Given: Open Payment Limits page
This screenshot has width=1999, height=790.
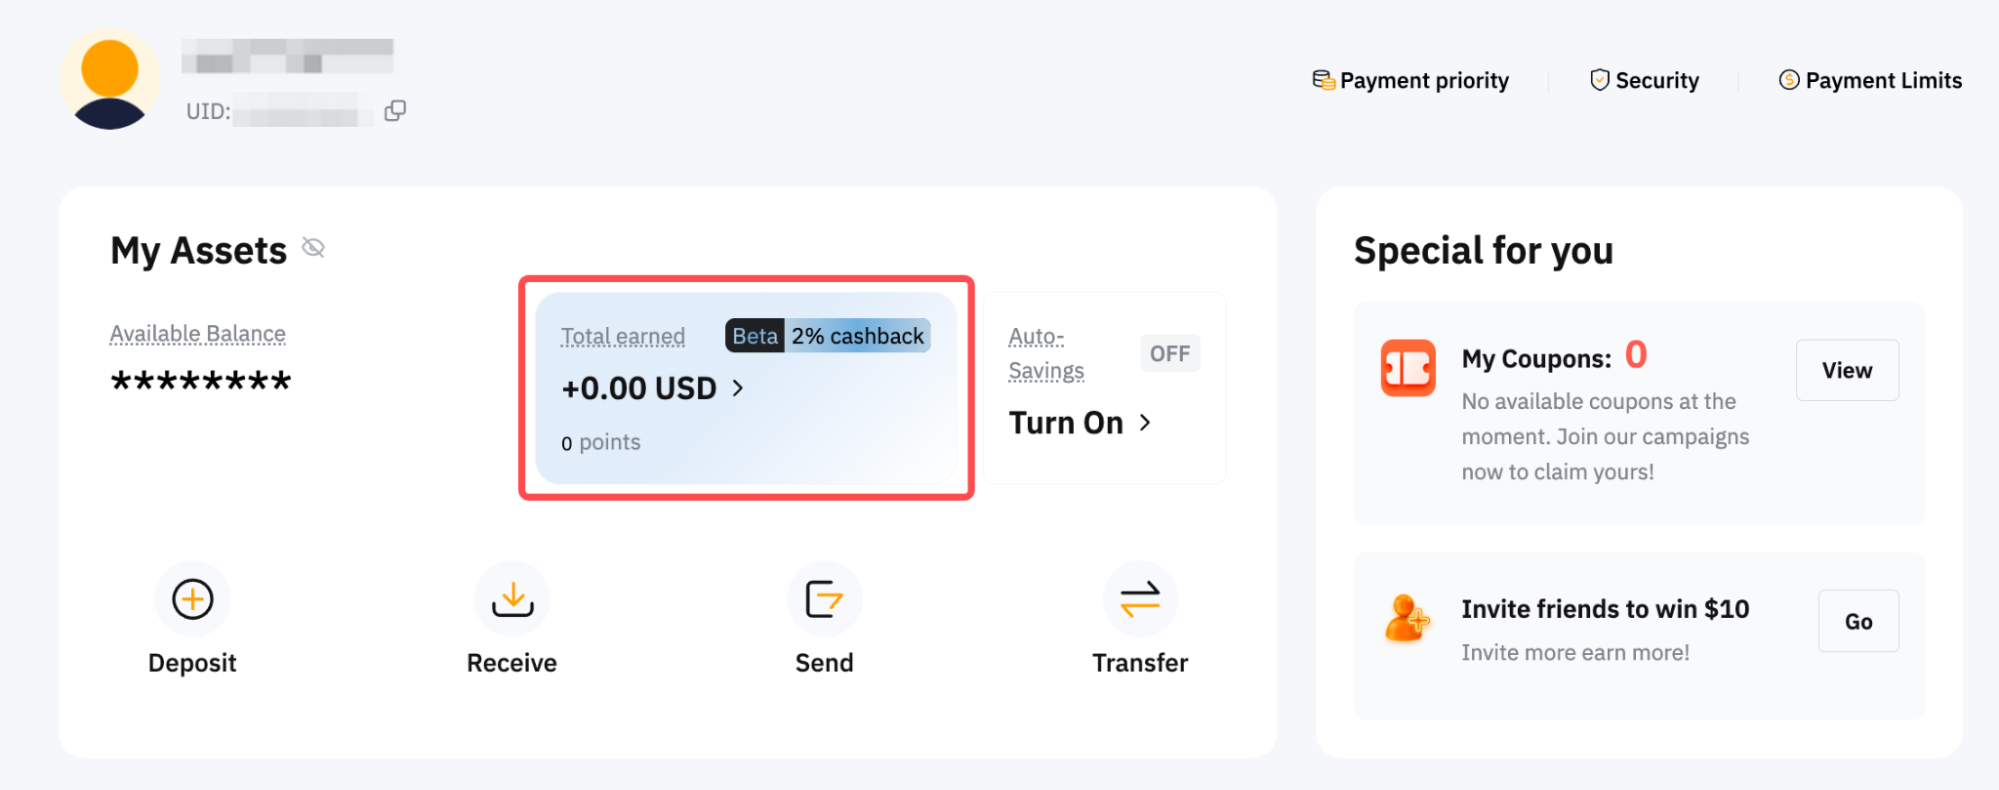Looking at the screenshot, I should click(1870, 80).
